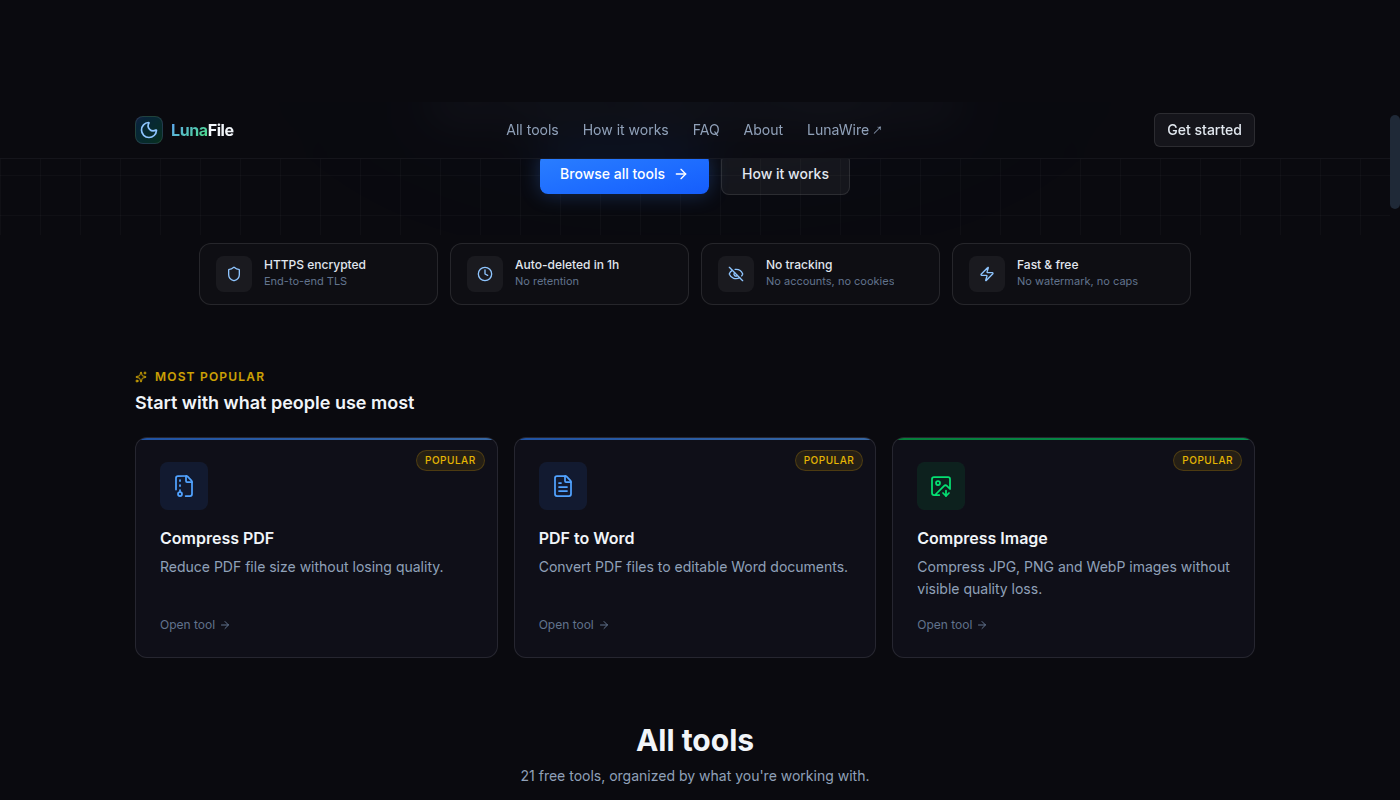Click the crossed-eye icon beside No tracking

point(736,274)
